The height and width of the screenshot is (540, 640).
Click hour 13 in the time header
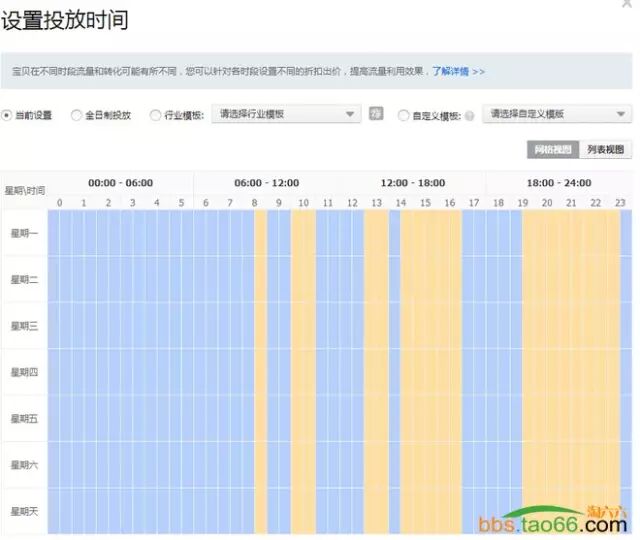click(376, 203)
